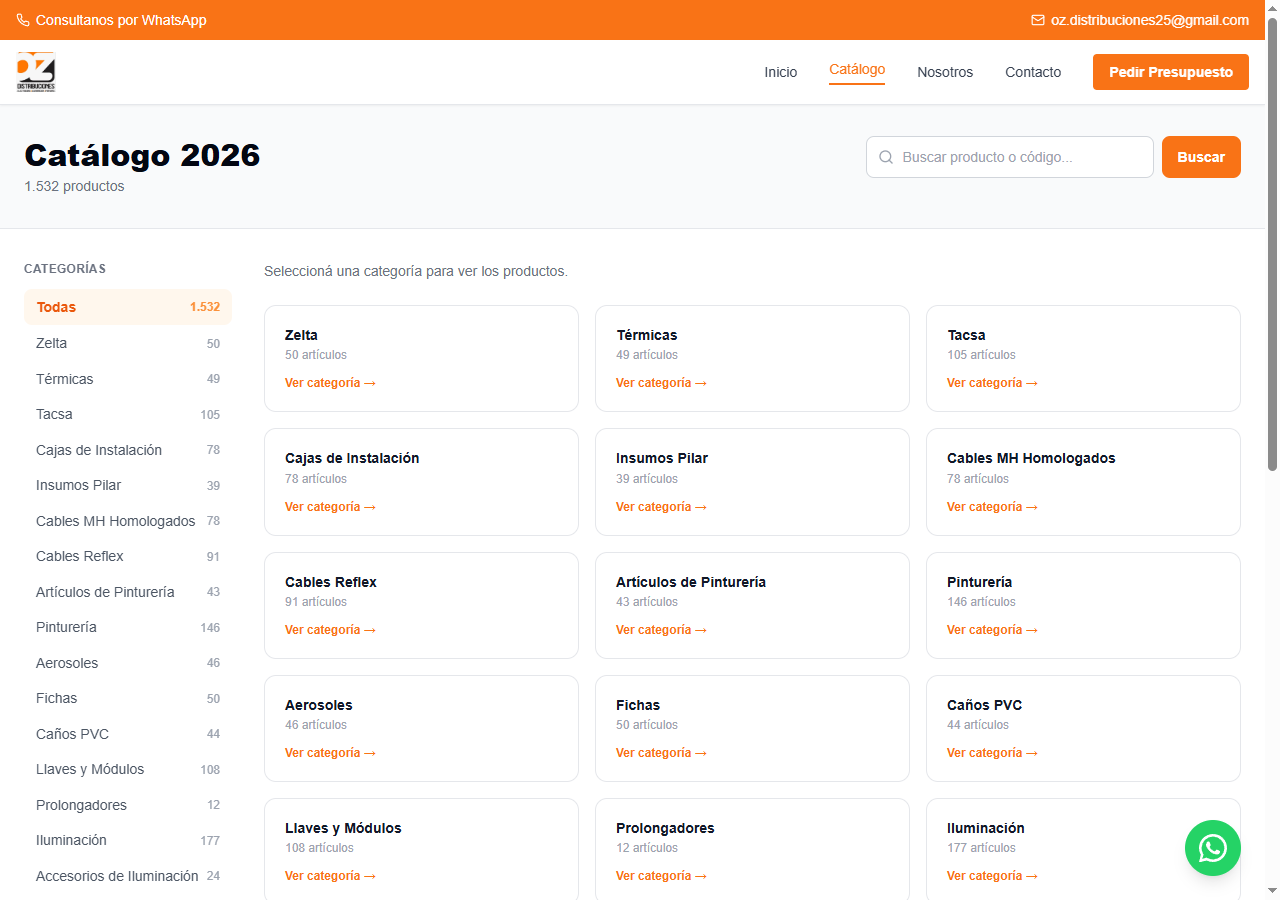Open Ver categoría for Cables Reflex card

point(330,630)
